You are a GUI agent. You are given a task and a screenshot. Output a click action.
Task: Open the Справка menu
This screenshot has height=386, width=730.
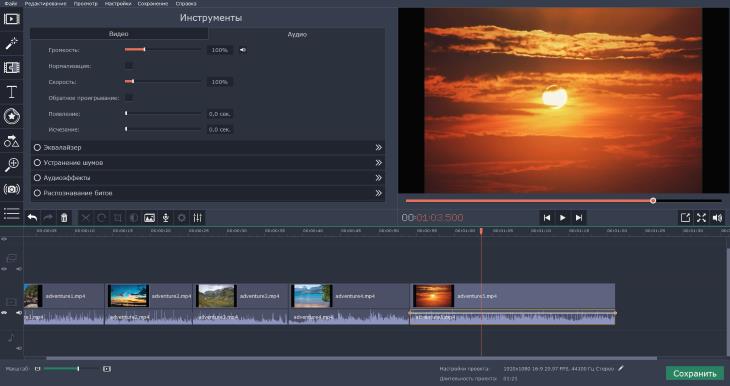pyautogui.click(x=186, y=3)
